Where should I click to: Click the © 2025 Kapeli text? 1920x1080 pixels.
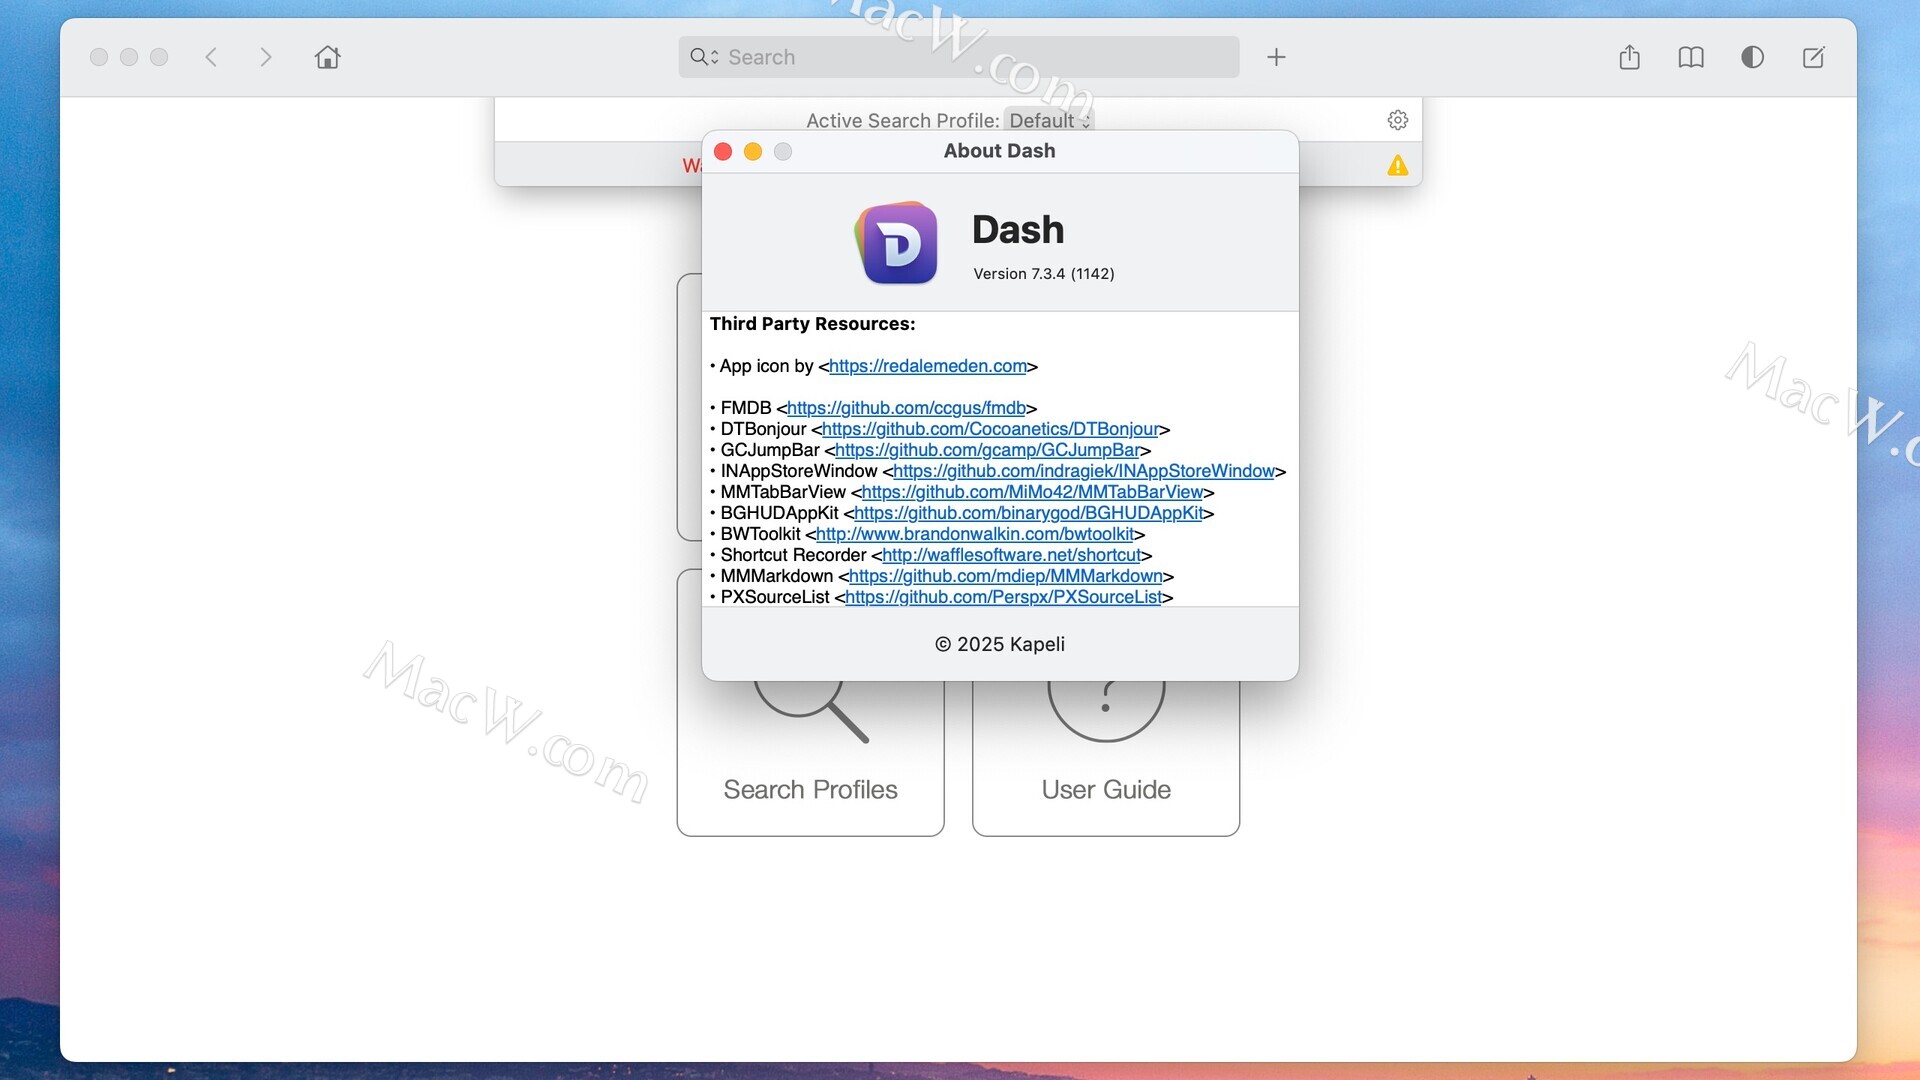coord(999,644)
